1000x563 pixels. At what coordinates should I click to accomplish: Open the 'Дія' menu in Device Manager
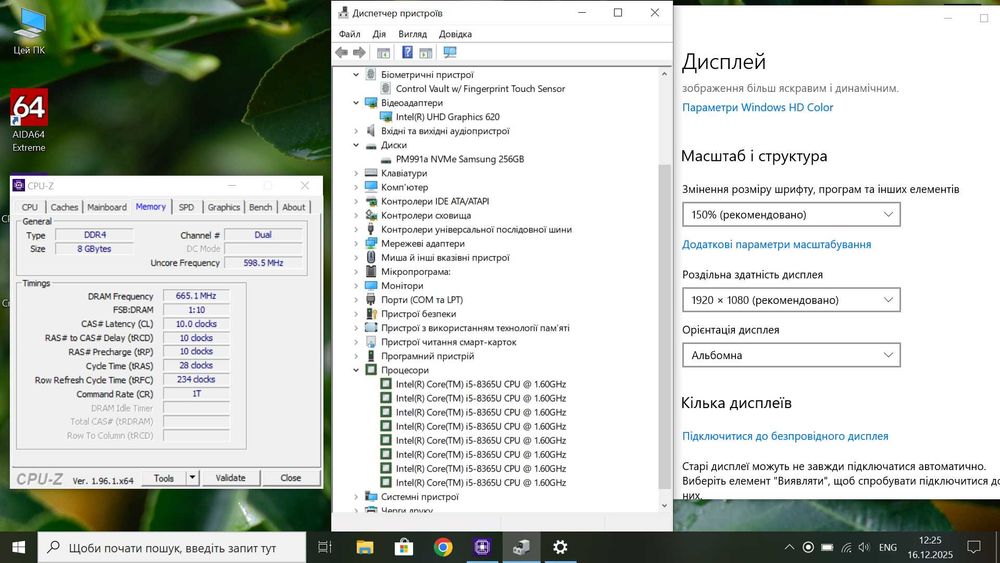[x=379, y=34]
